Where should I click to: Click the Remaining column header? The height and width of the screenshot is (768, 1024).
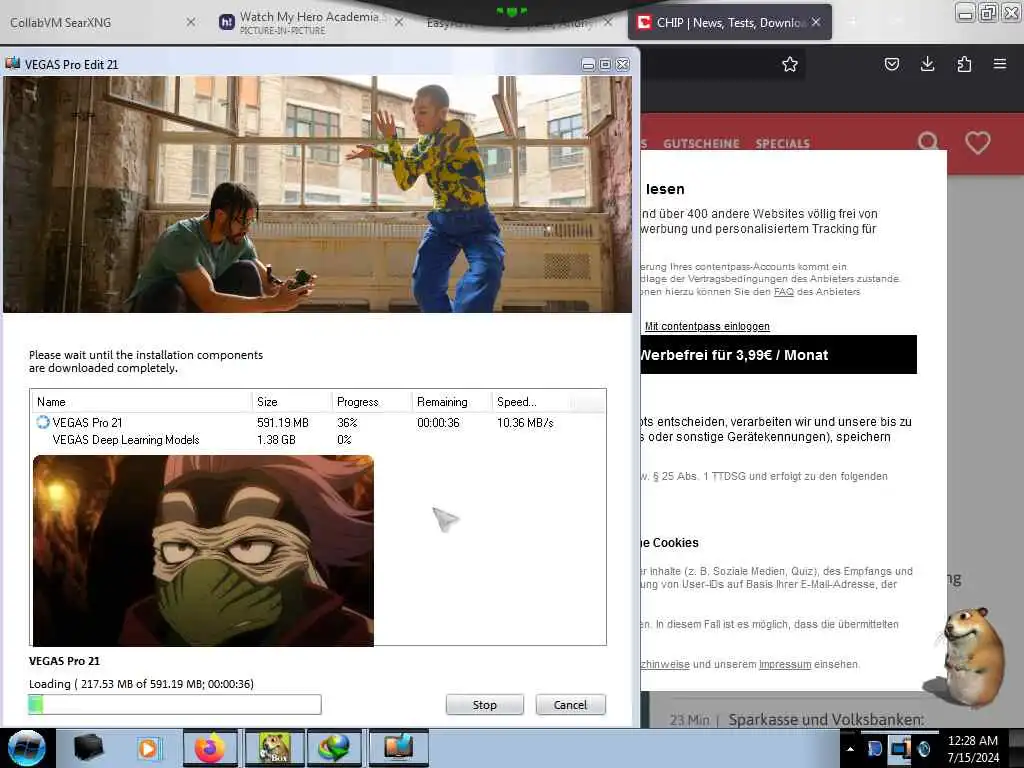(x=451, y=402)
